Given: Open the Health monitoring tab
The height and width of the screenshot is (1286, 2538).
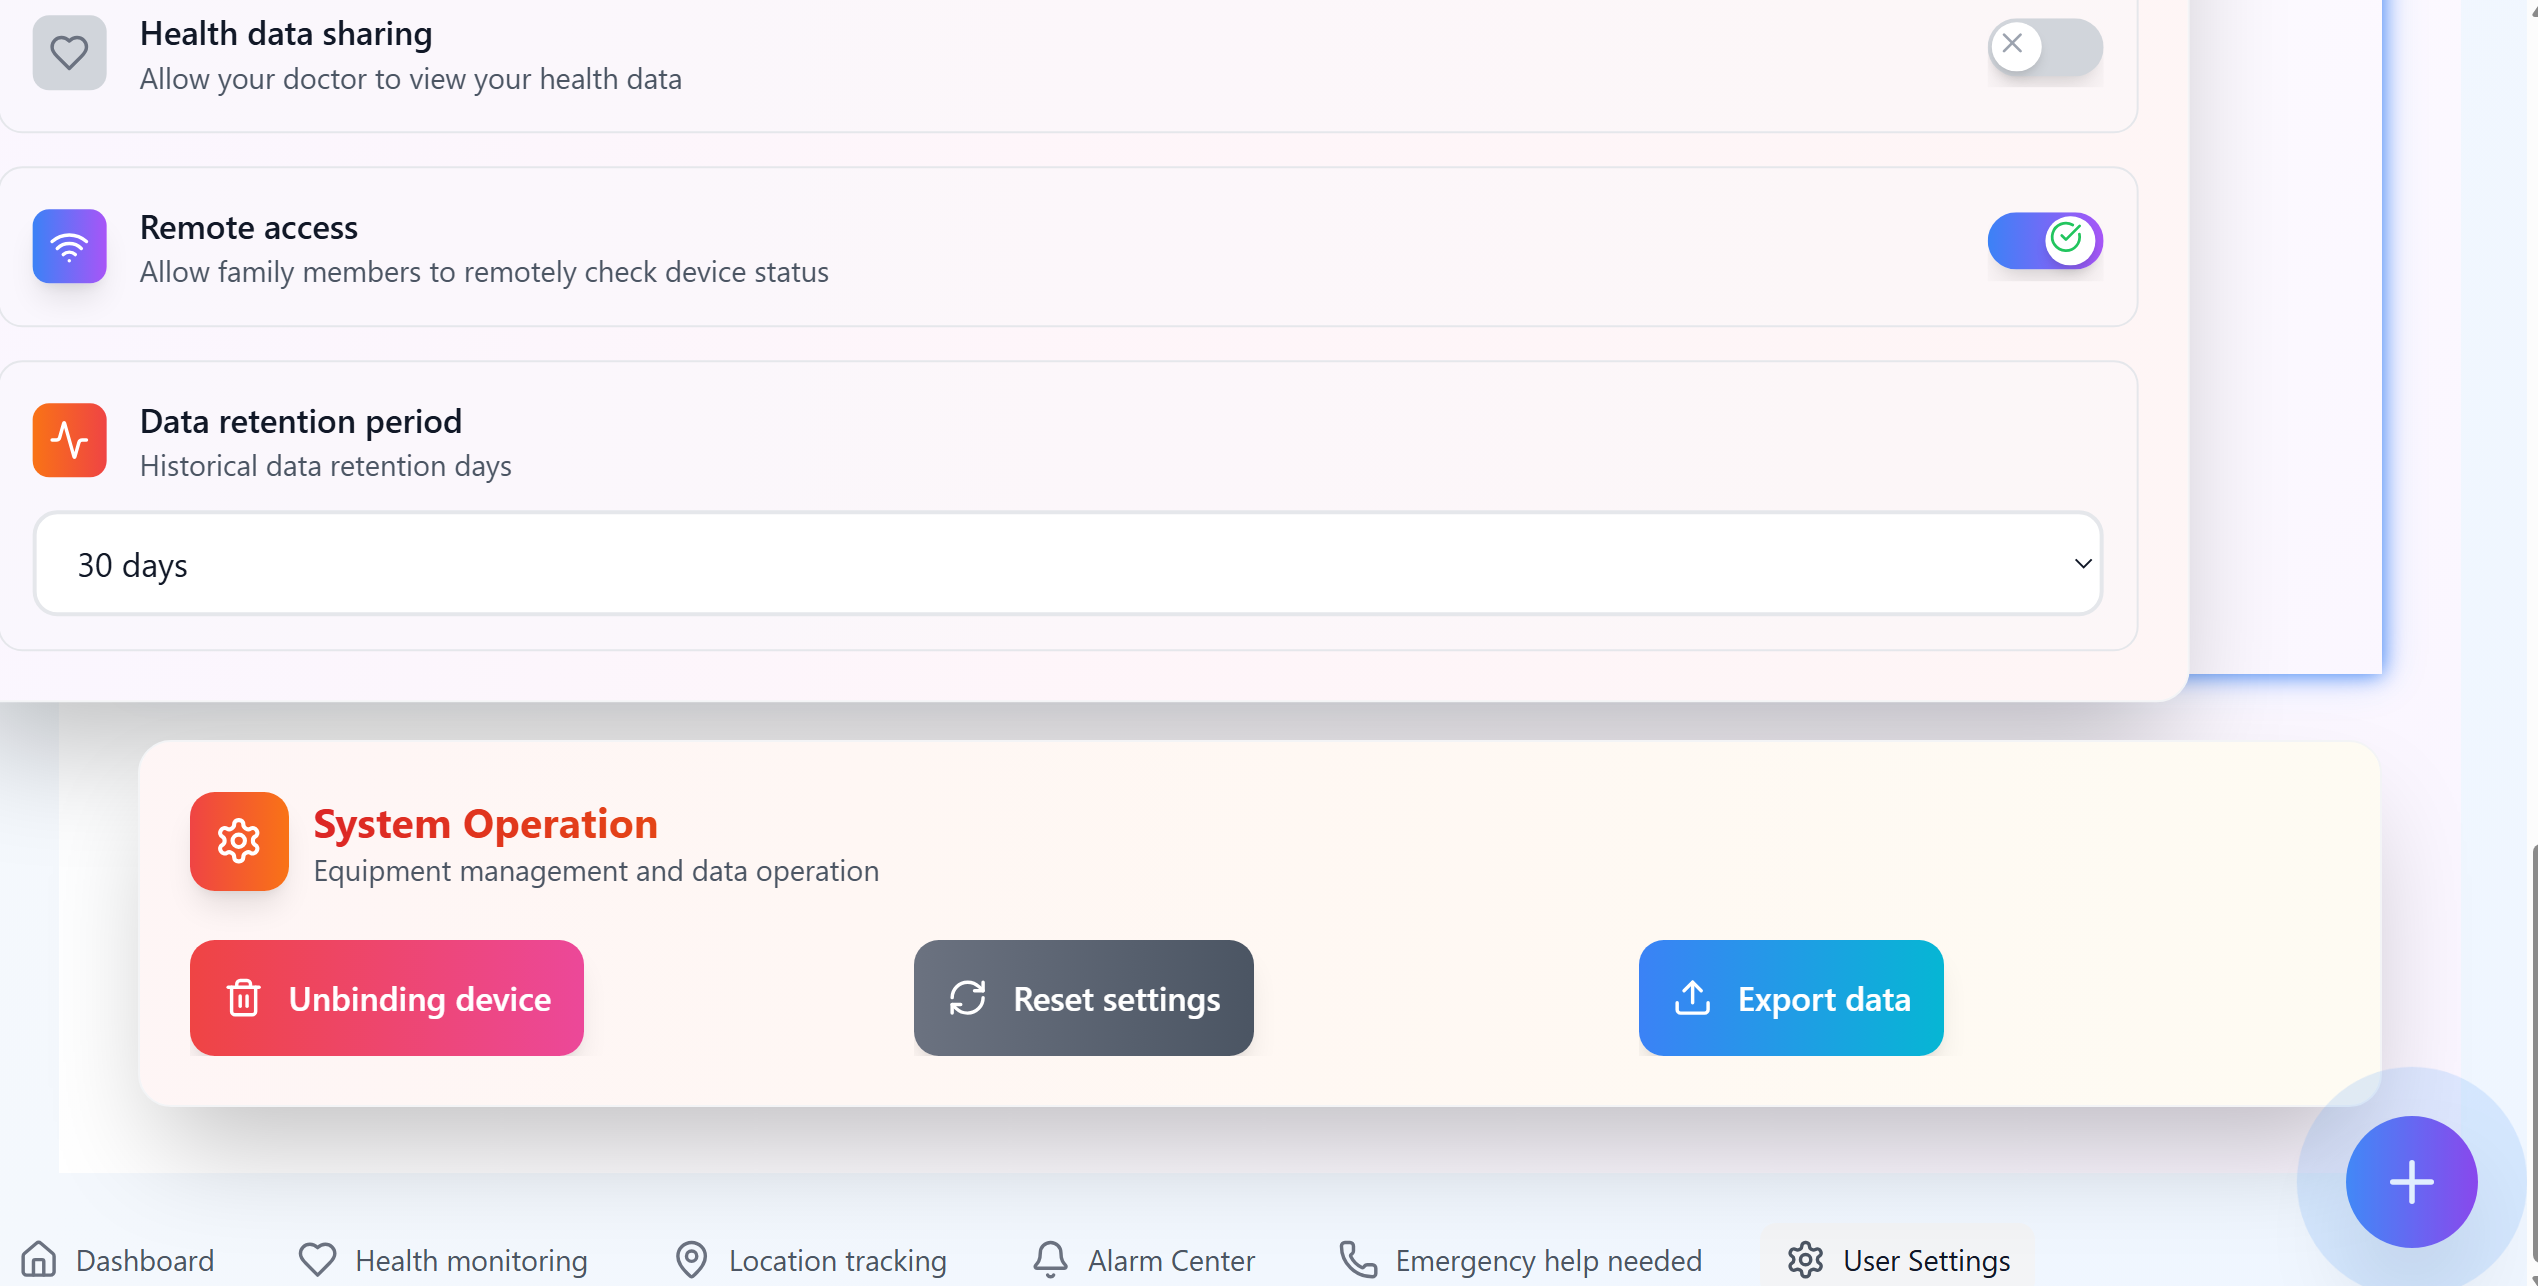Looking at the screenshot, I should pyautogui.click(x=443, y=1260).
